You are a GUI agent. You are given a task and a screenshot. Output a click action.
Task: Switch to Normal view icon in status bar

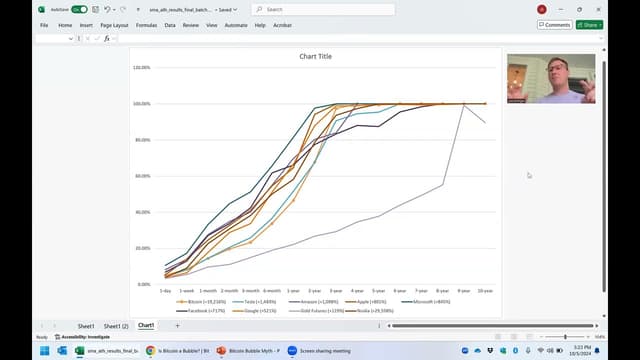pyautogui.click(x=498, y=337)
